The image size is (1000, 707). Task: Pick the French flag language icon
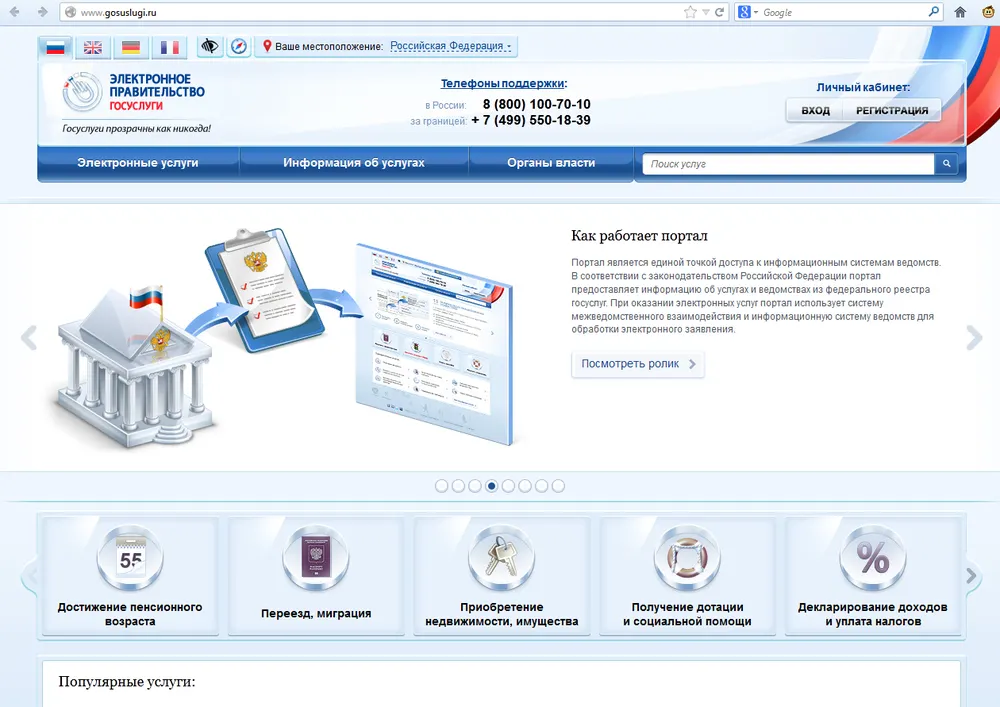(170, 47)
